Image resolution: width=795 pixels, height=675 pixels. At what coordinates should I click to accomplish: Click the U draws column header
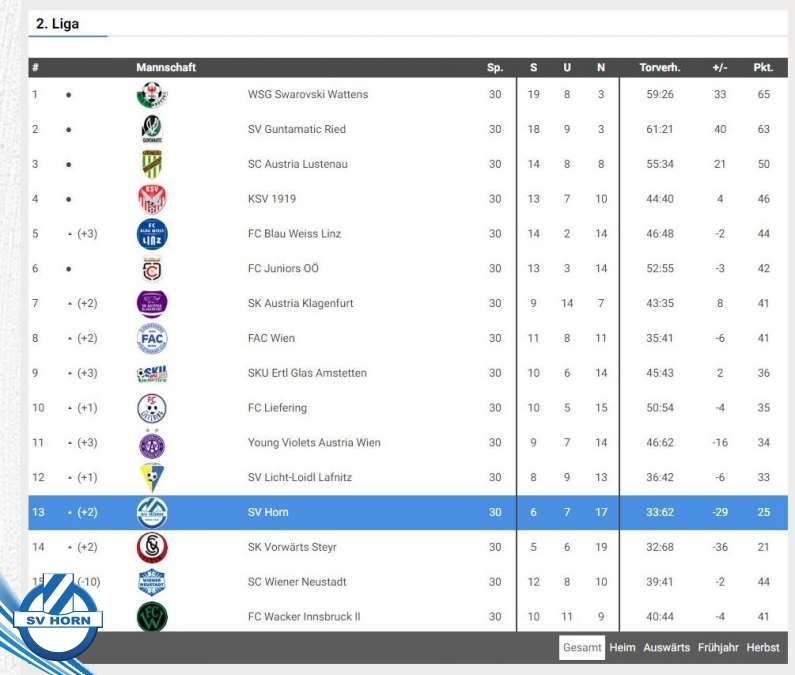[567, 67]
